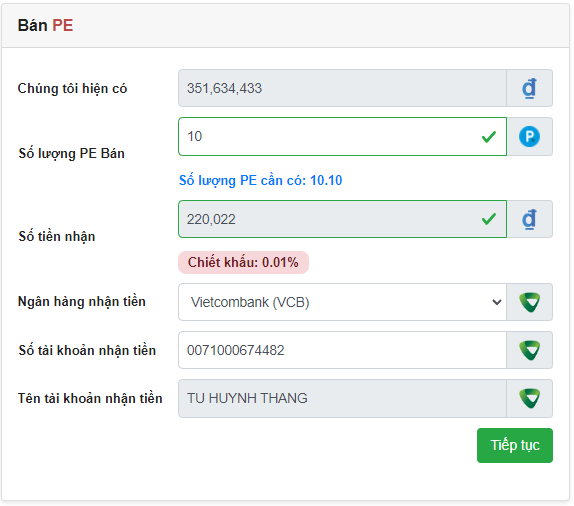Click the account number field 0071000674482
574x506 pixels.
pos(342,350)
